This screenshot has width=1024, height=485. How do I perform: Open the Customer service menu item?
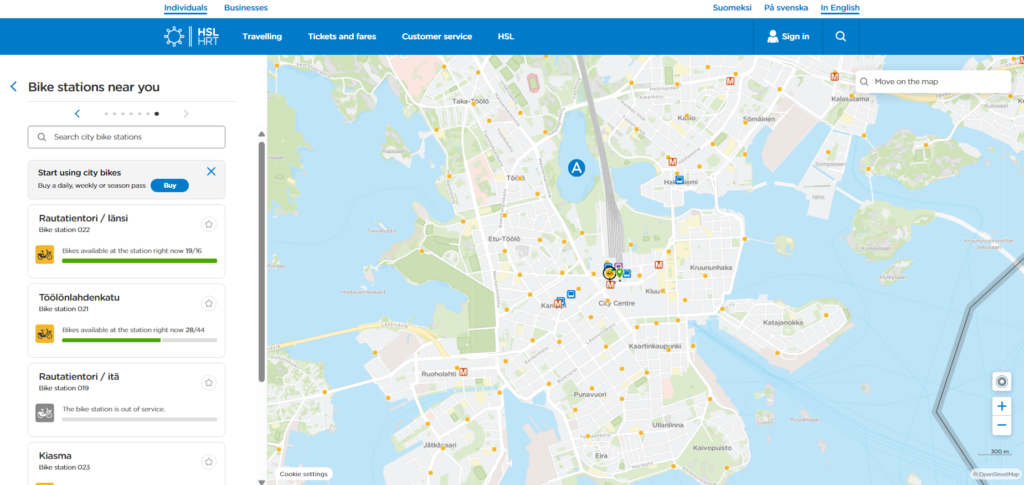pos(436,37)
